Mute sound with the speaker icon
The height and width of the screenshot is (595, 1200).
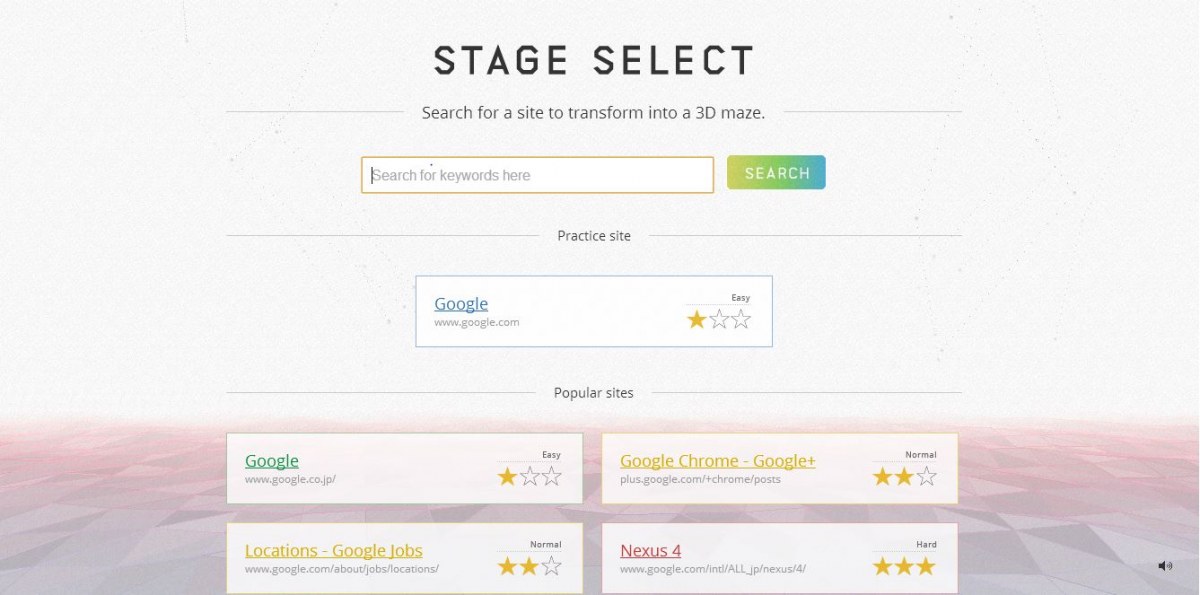click(x=1165, y=566)
